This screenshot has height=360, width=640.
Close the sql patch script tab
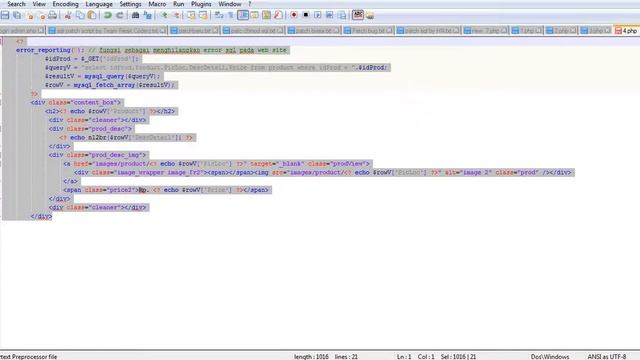click(163, 31)
